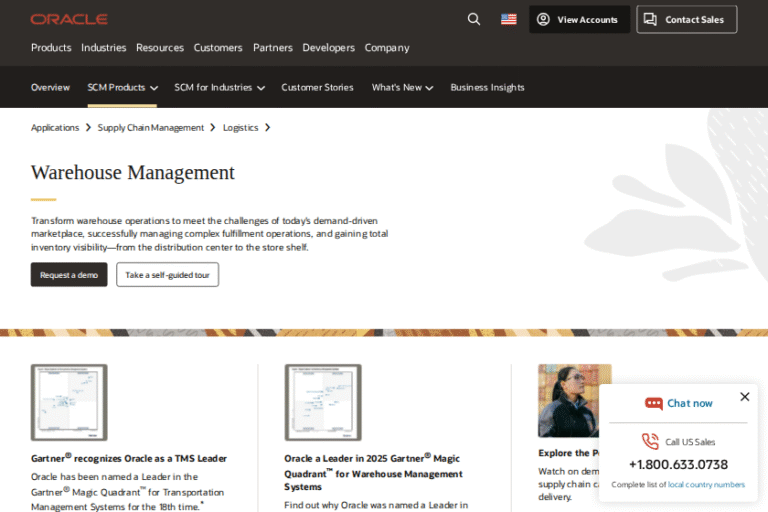Screen dimensions: 768x512
Task: Close the chat popup
Action: coord(744,397)
